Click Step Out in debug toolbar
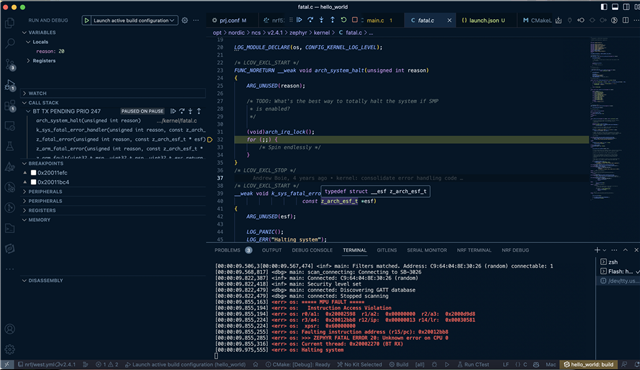This screenshot has width=640, height=370. pos(332,20)
